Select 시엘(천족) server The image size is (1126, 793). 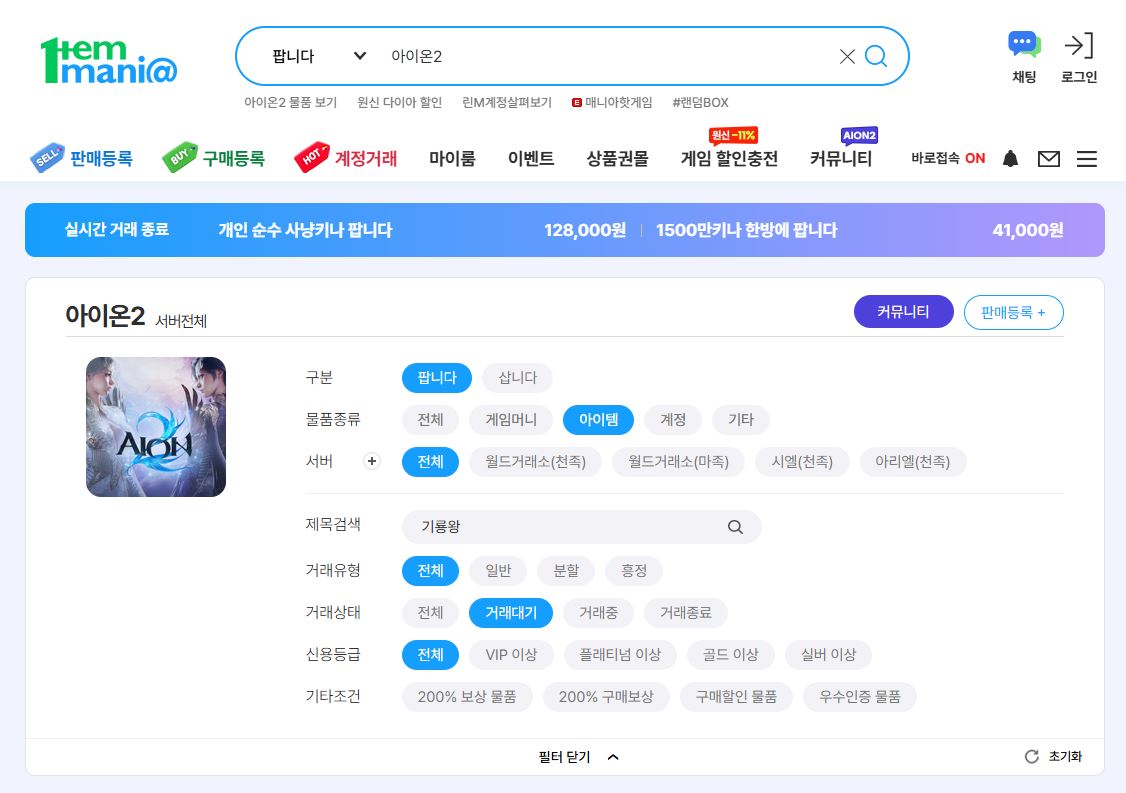(802, 462)
